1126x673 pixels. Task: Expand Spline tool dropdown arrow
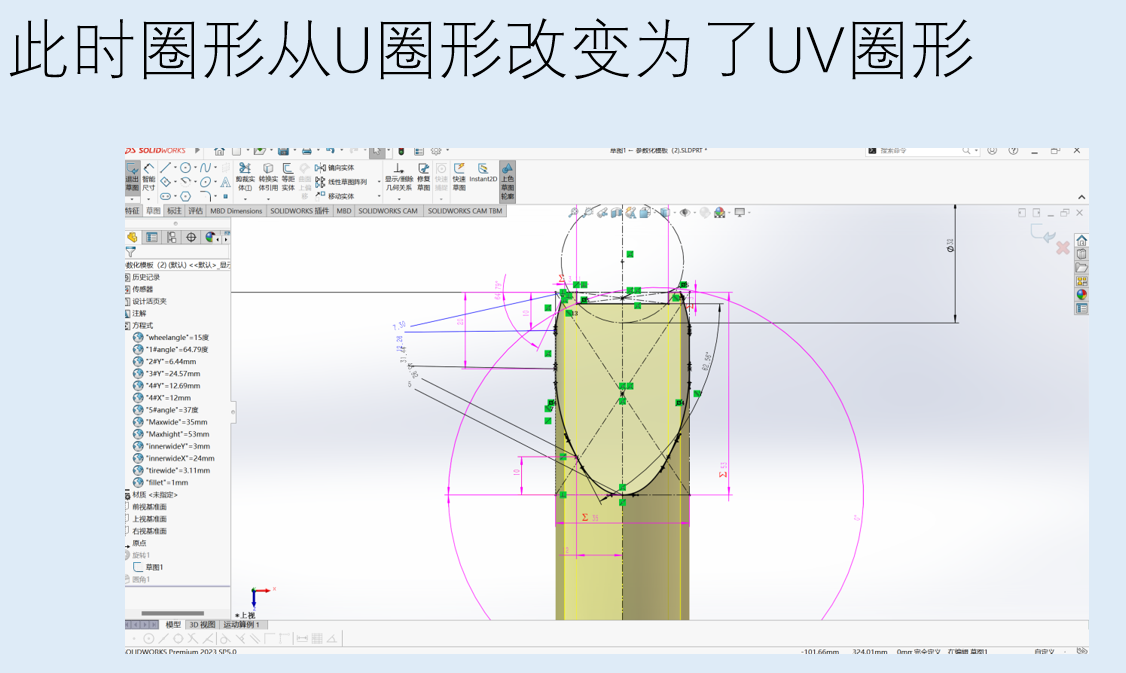(215, 167)
